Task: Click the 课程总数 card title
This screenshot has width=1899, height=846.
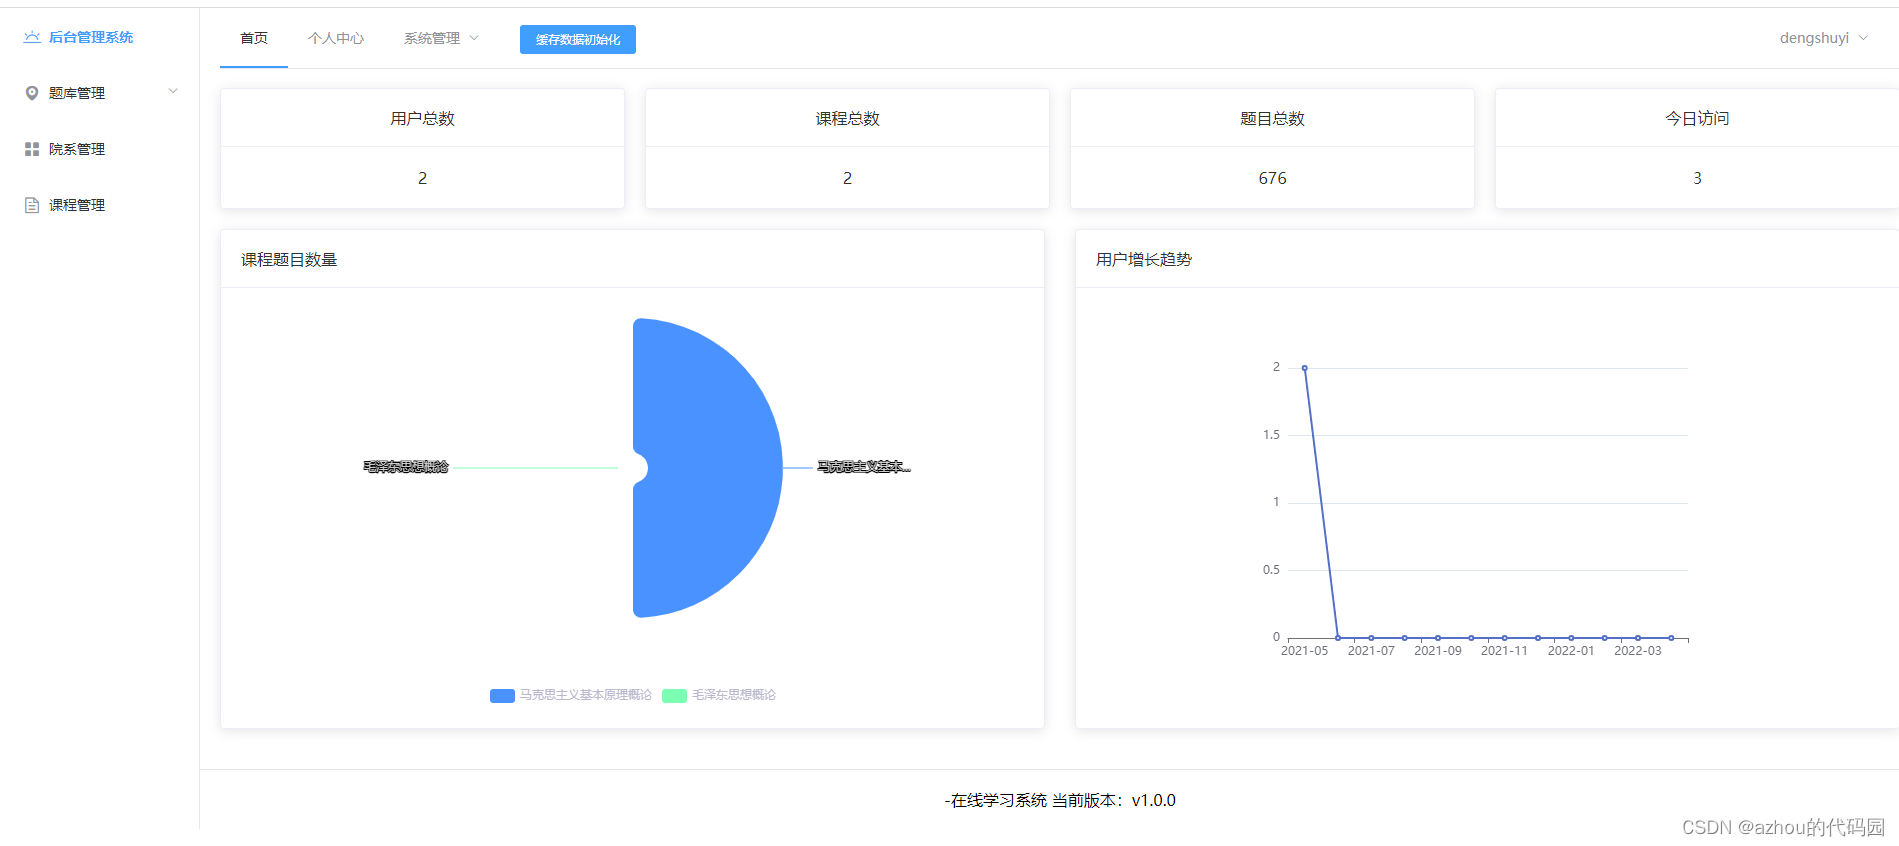Action: click(847, 118)
